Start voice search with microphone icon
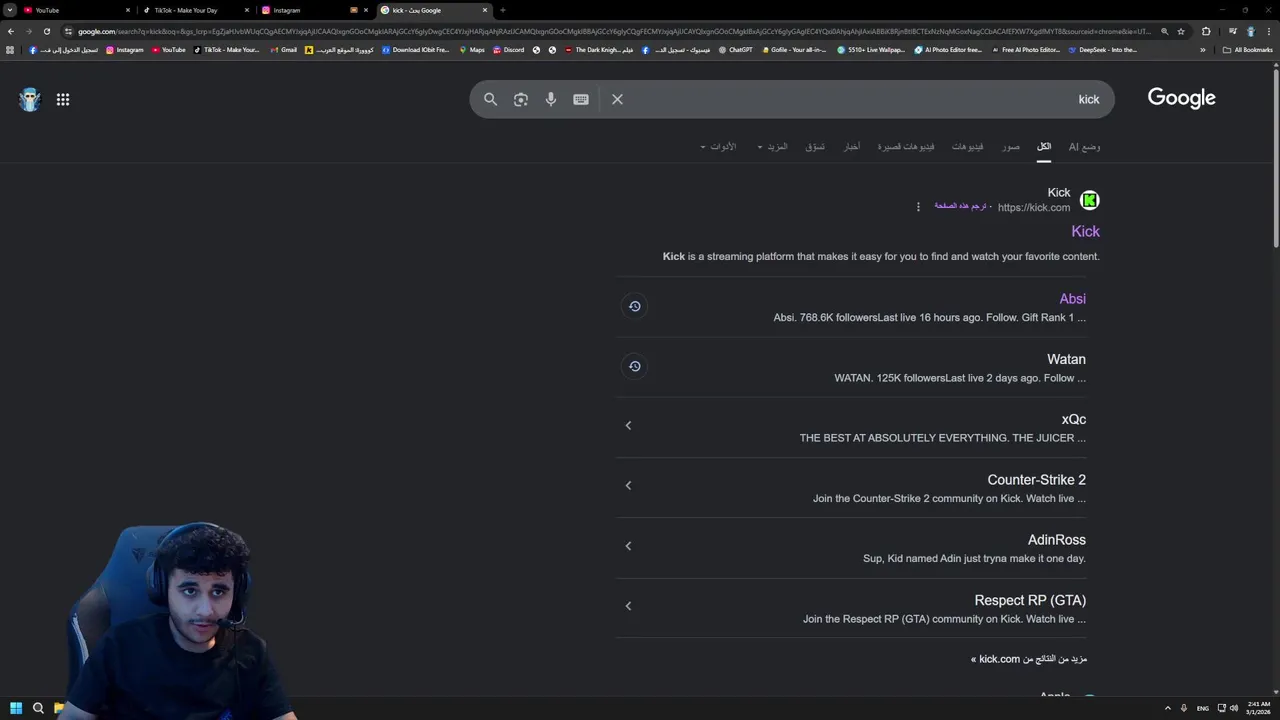 tap(551, 99)
